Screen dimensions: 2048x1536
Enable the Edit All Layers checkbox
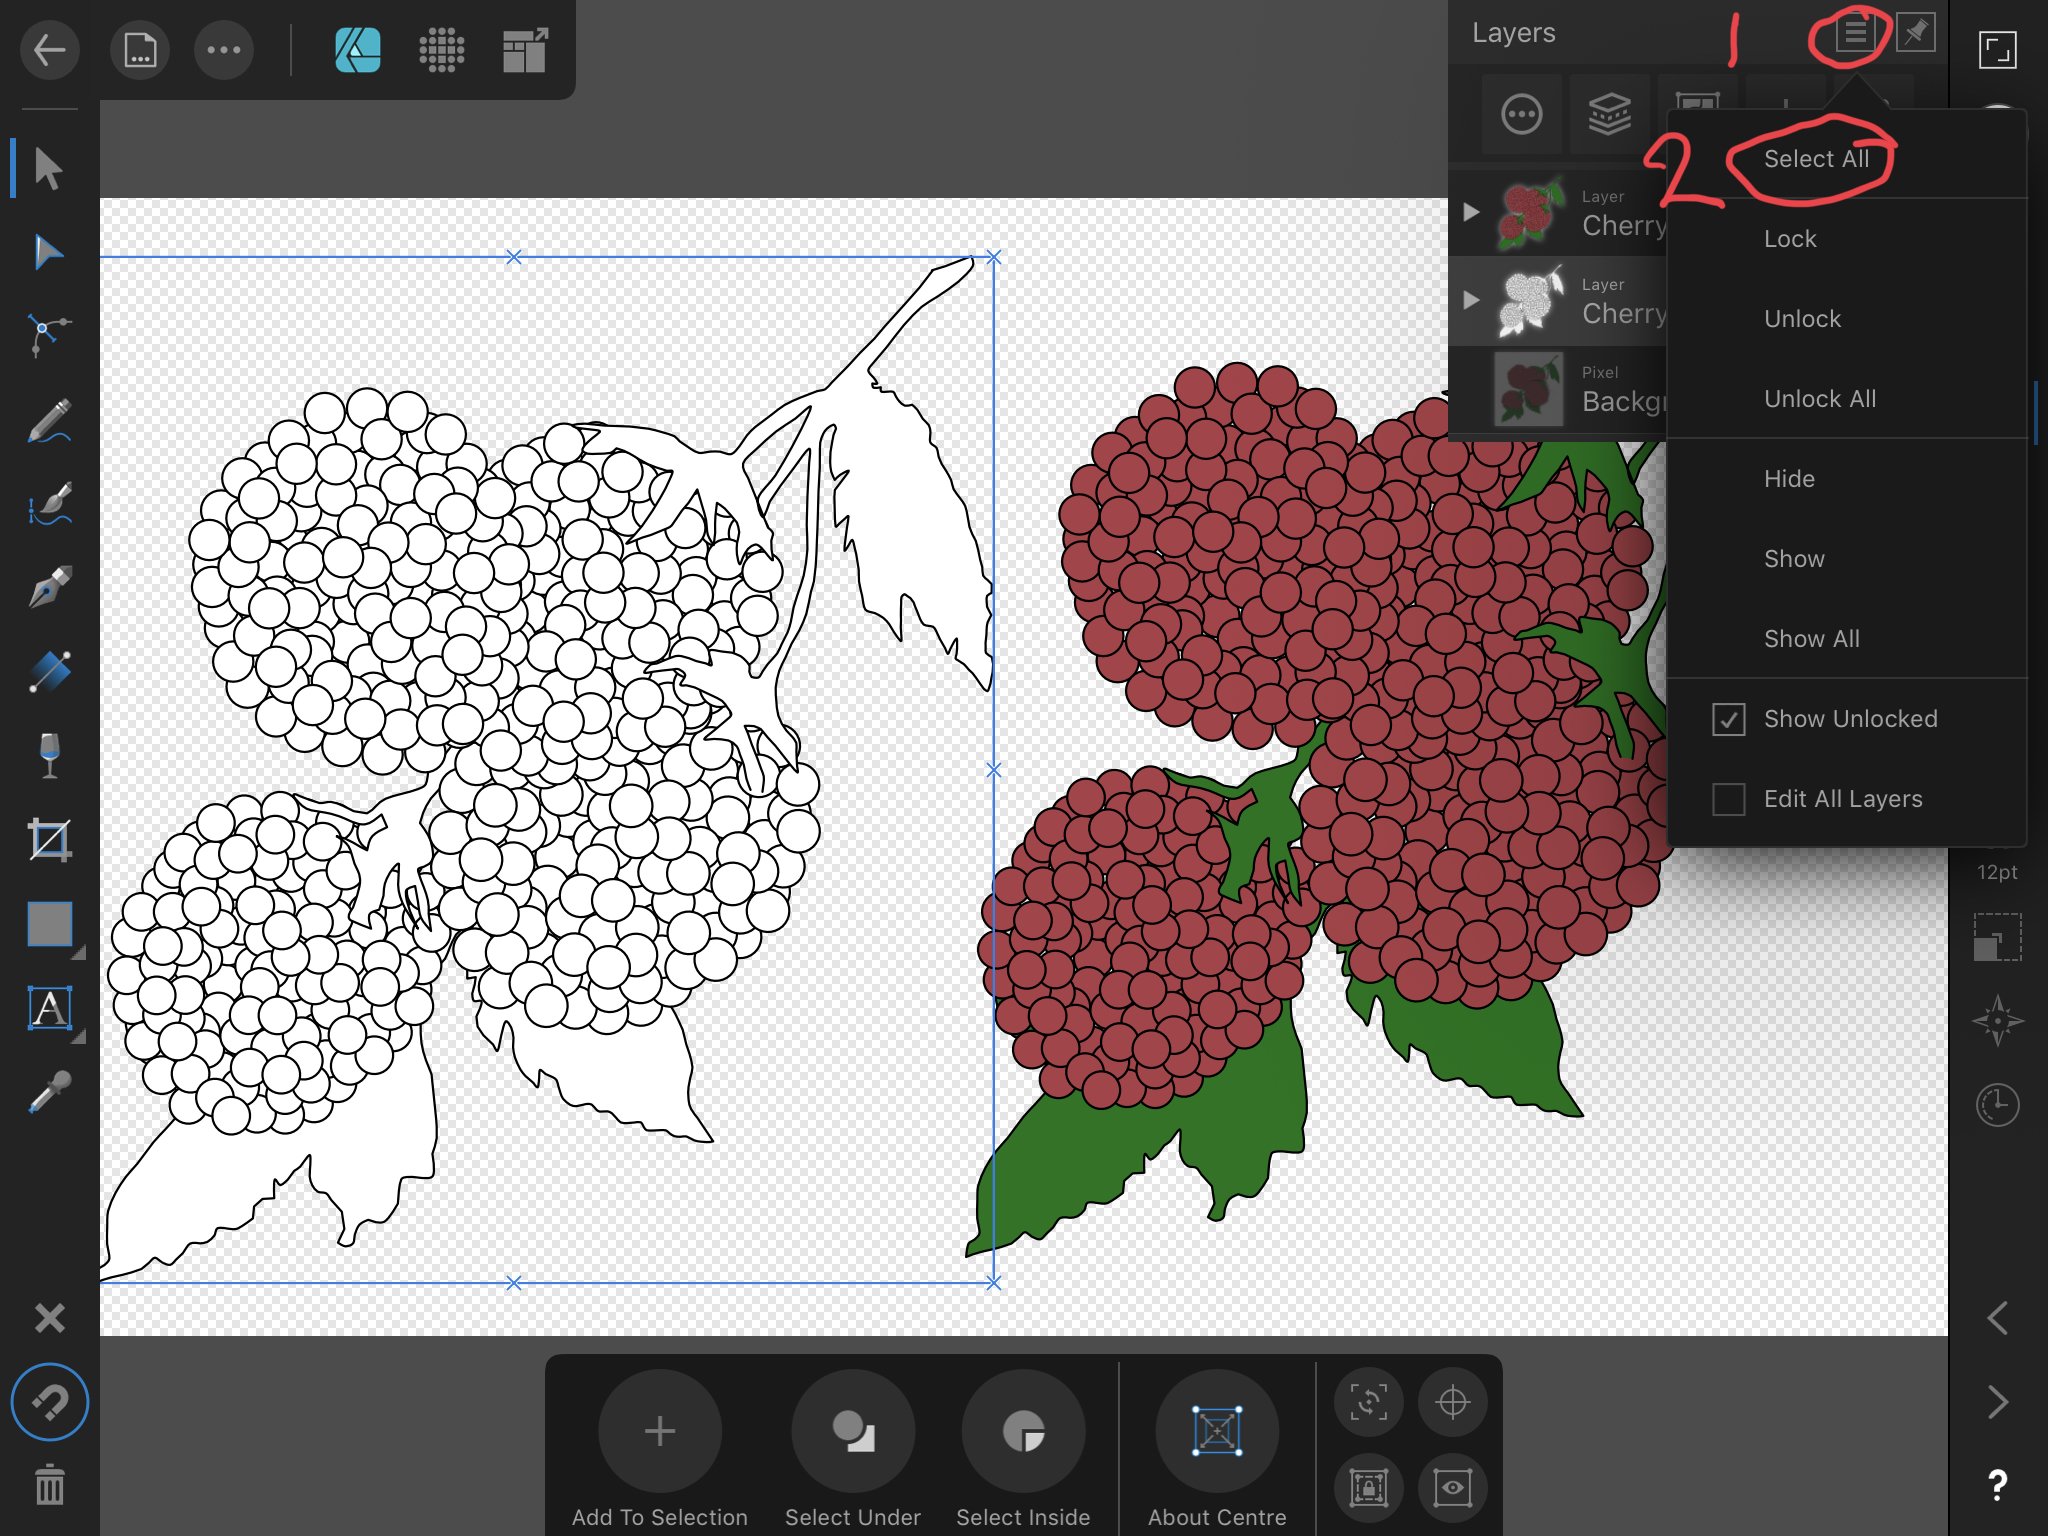(x=1729, y=799)
